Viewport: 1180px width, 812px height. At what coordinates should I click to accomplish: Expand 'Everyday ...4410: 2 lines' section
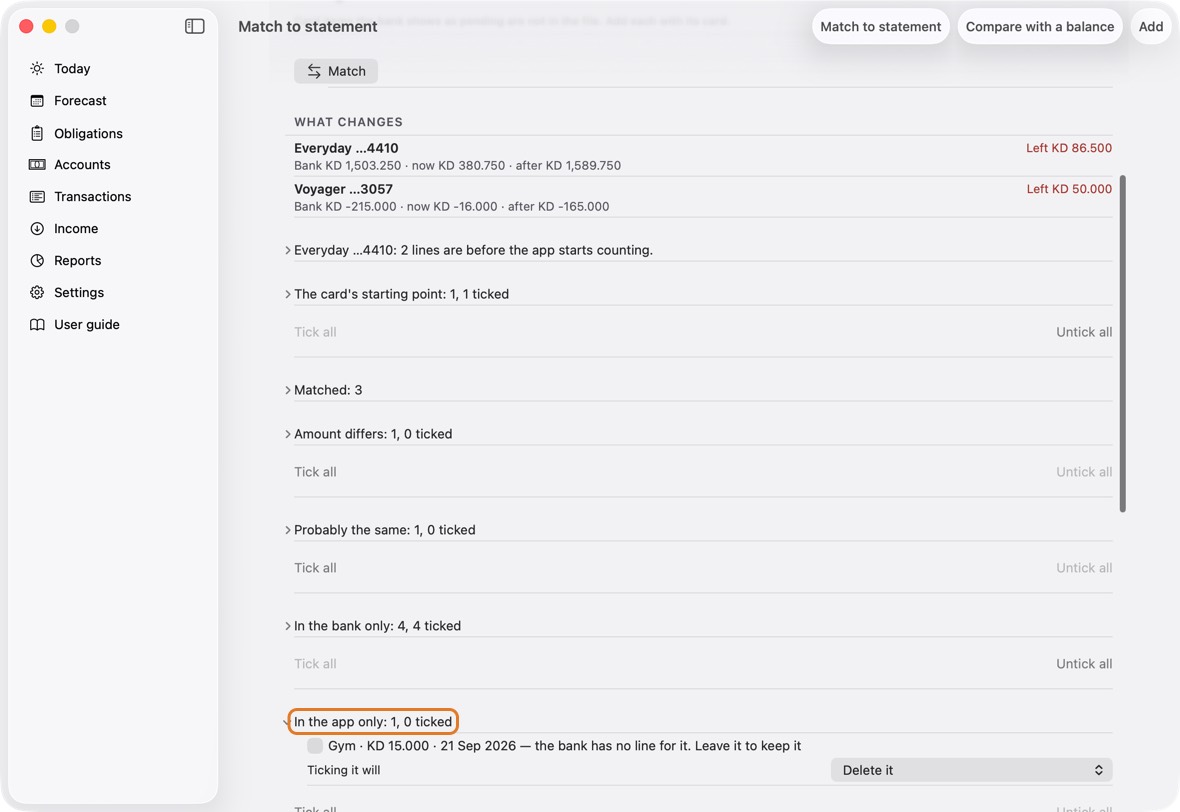288,250
